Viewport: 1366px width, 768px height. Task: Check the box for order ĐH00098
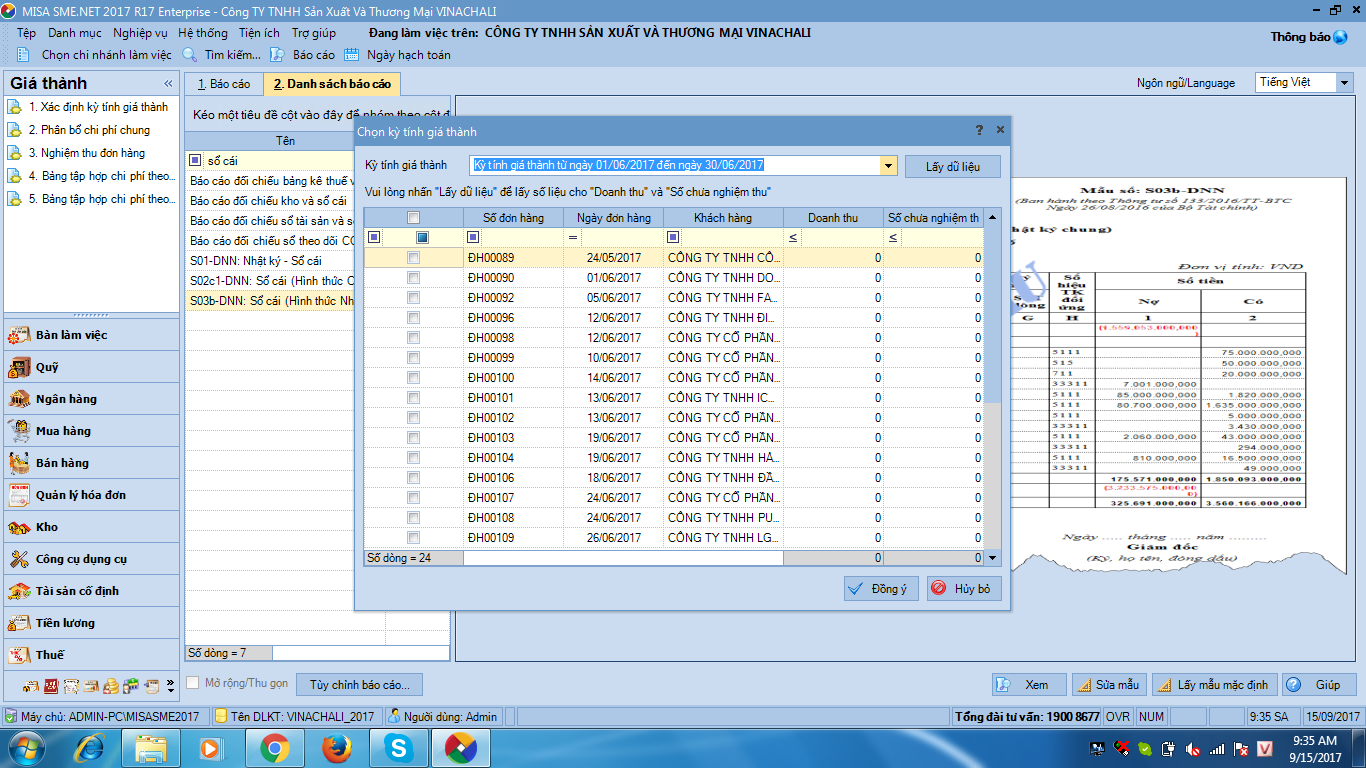pyautogui.click(x=413, y=338)
